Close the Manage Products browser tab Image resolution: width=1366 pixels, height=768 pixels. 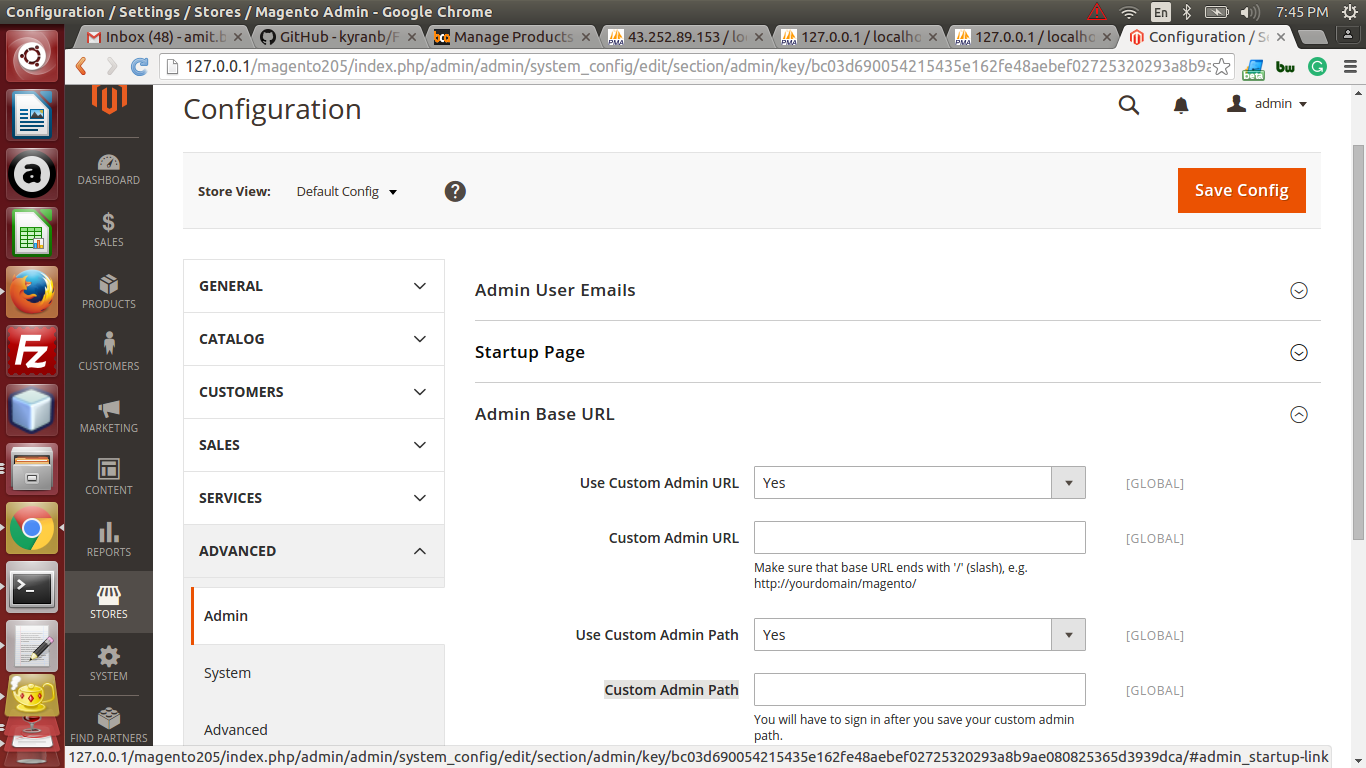click(x=586, y=37)
